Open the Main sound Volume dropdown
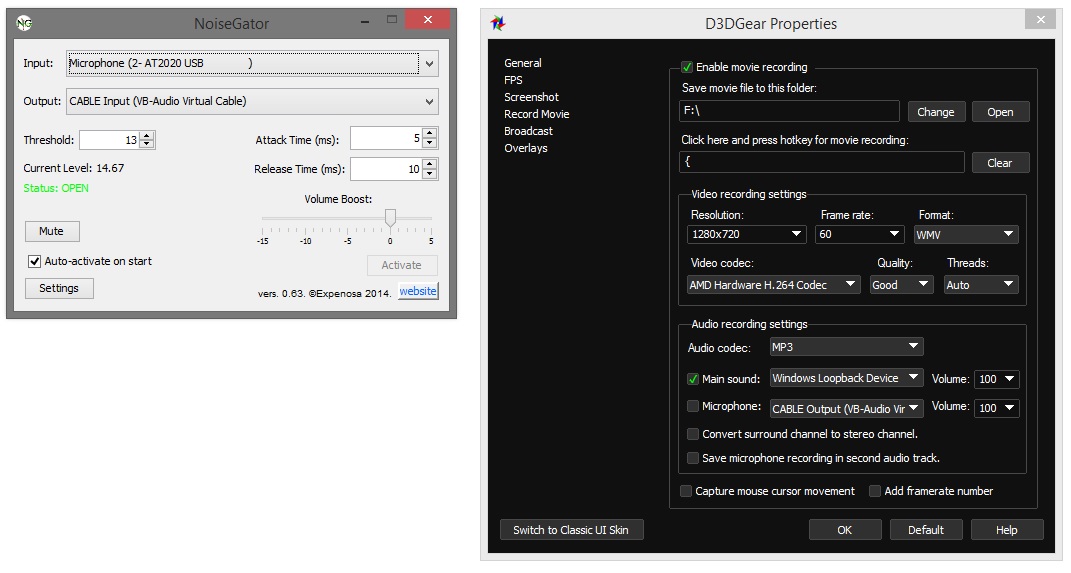Screen dimensions: 1071x573 [x=997, y=379]
